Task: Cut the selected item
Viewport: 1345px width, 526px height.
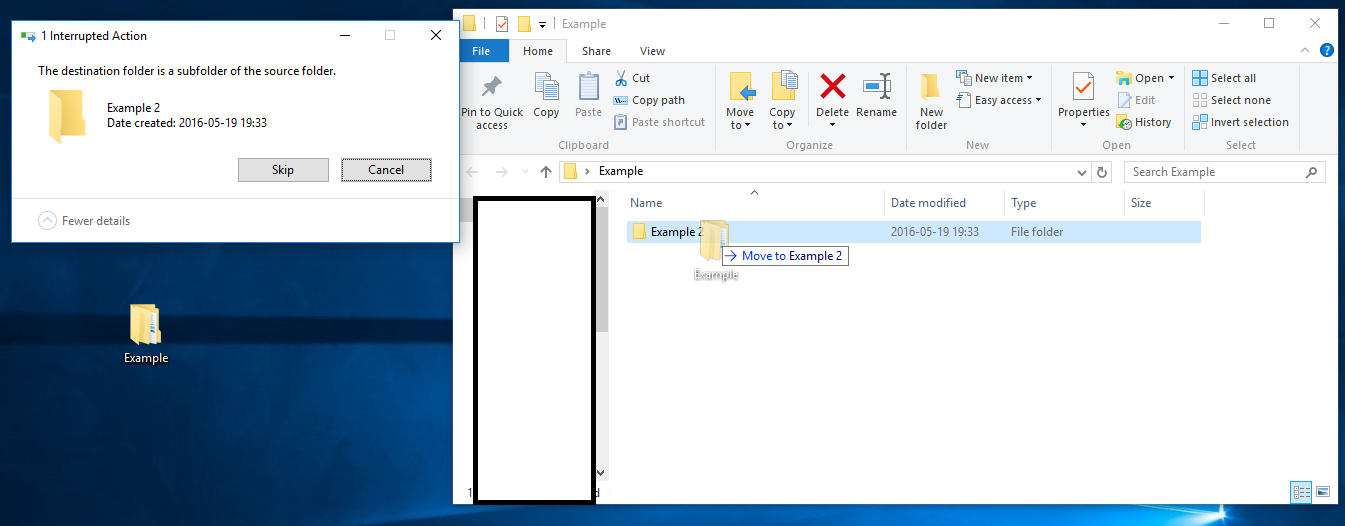Action: 632,78
